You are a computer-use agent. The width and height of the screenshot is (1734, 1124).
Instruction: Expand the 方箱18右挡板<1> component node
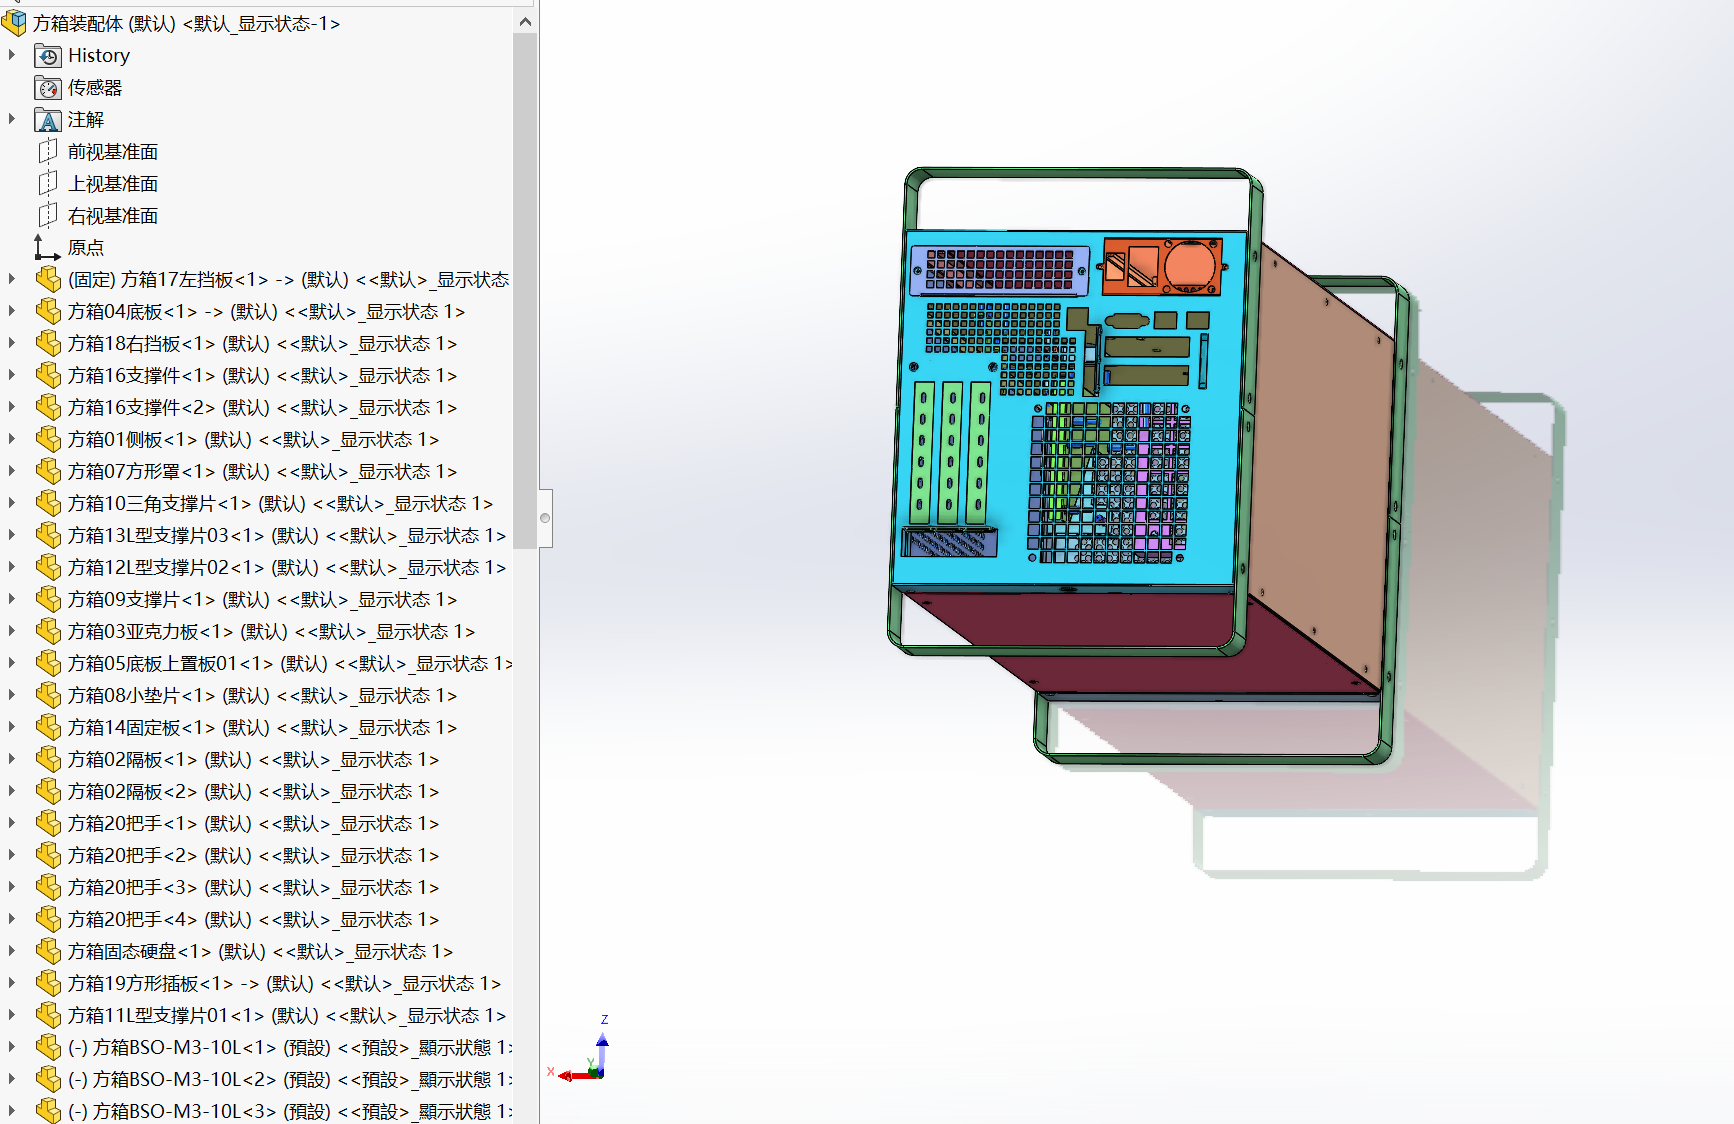12,343
